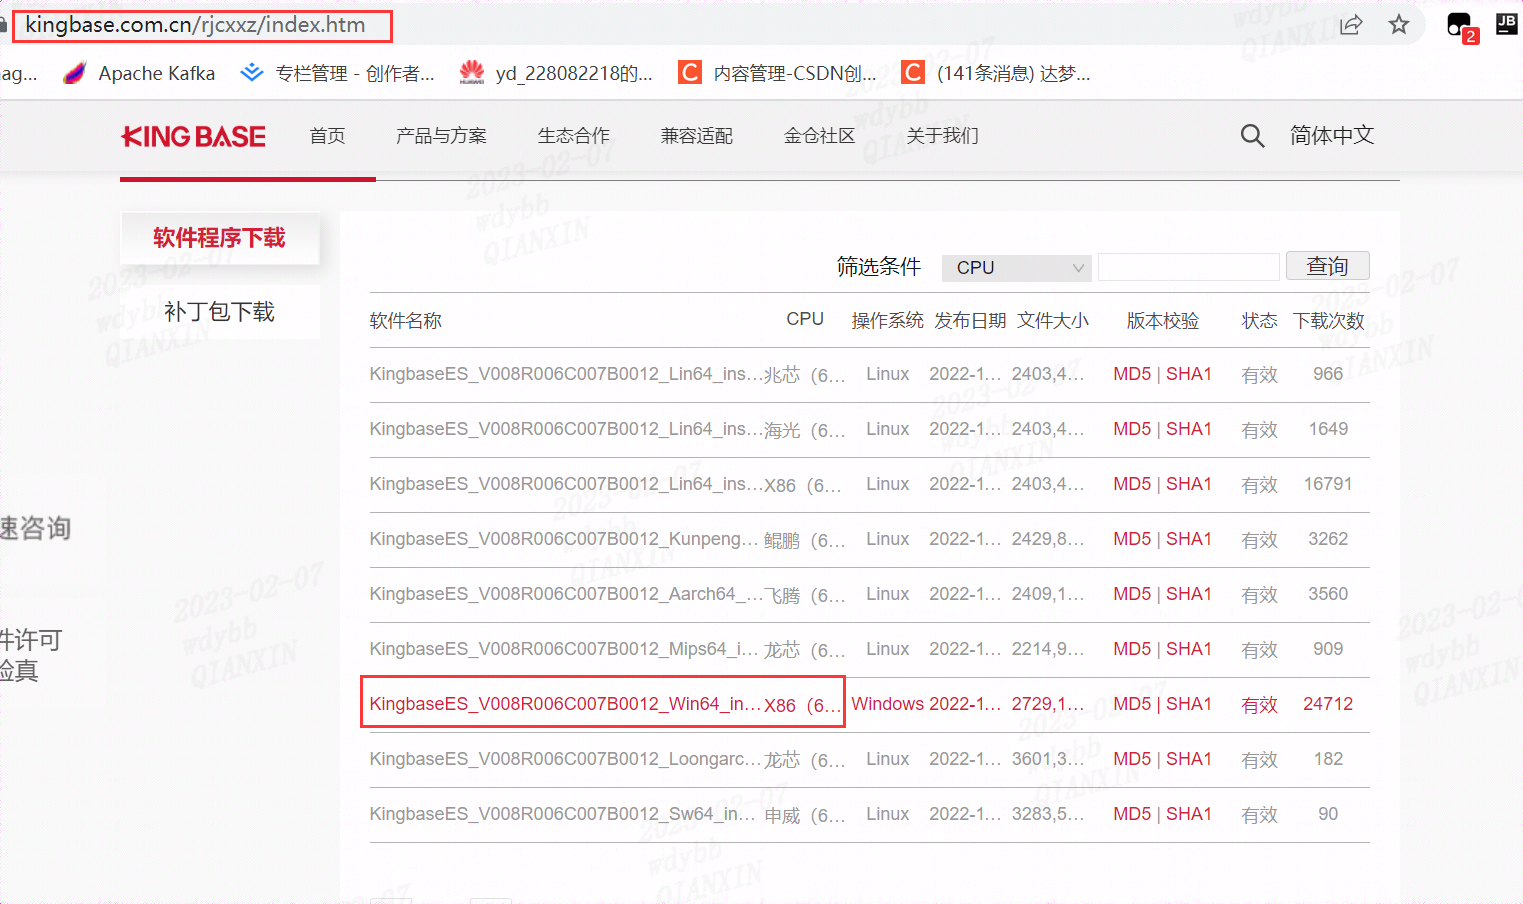Select the 补丁包下载 sidebar tab
The image size is (1523, 904).
(220, 312)
